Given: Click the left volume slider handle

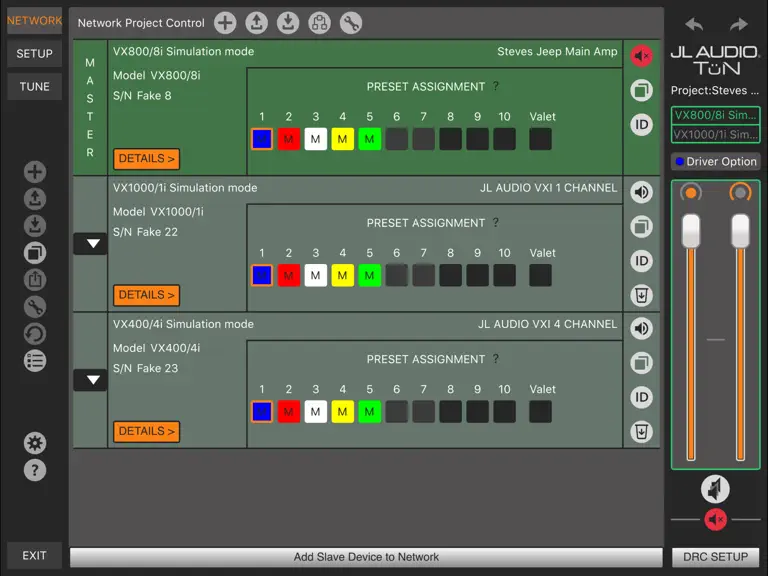Looking at the screenshot, I should (691, 231).
